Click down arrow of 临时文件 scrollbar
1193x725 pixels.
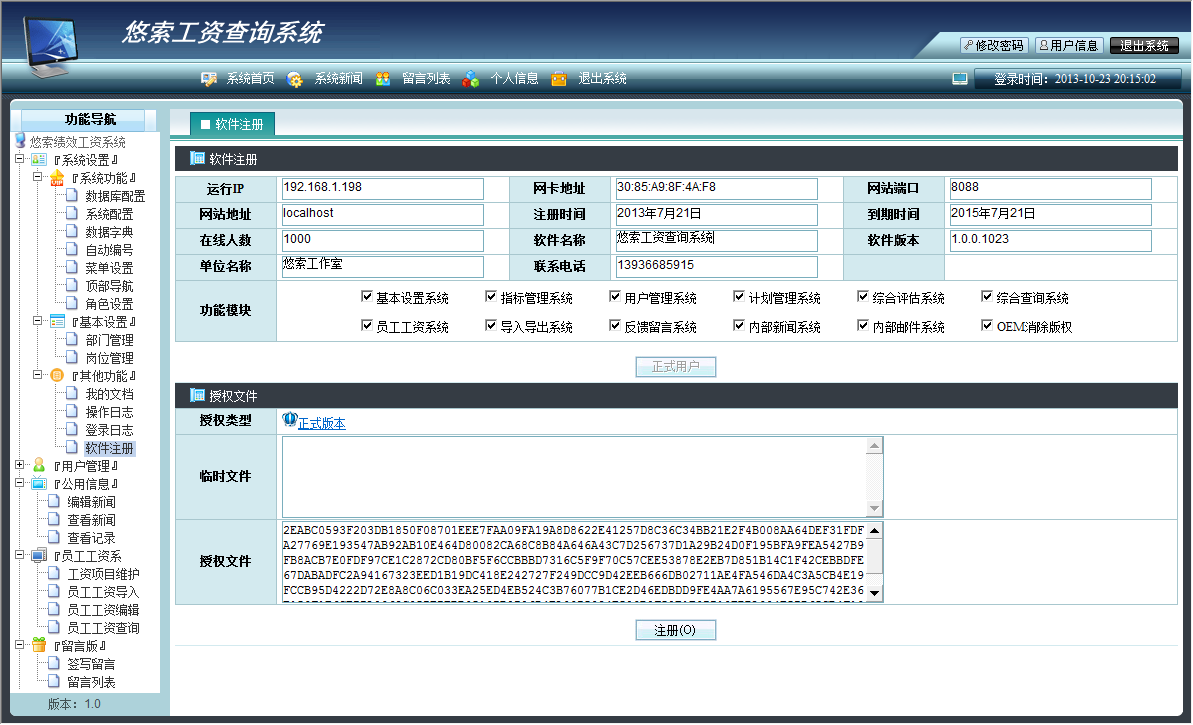[x=875, y=508]
